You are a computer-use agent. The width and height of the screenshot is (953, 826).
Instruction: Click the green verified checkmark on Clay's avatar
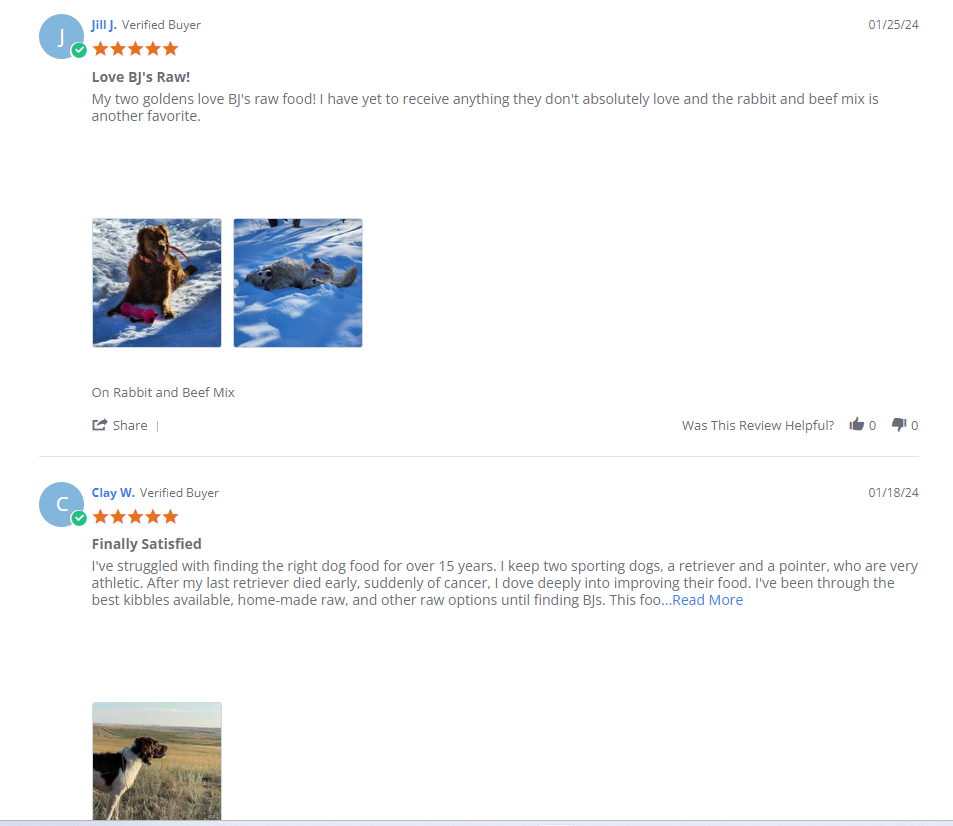(79, 518)
